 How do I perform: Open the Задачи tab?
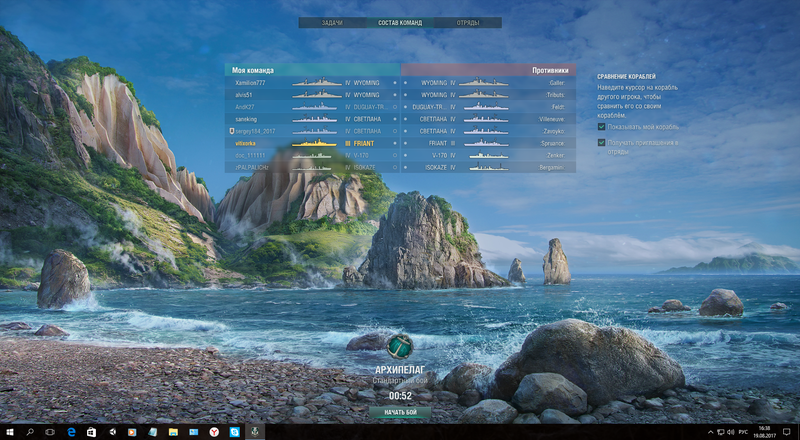coord(332,23)
